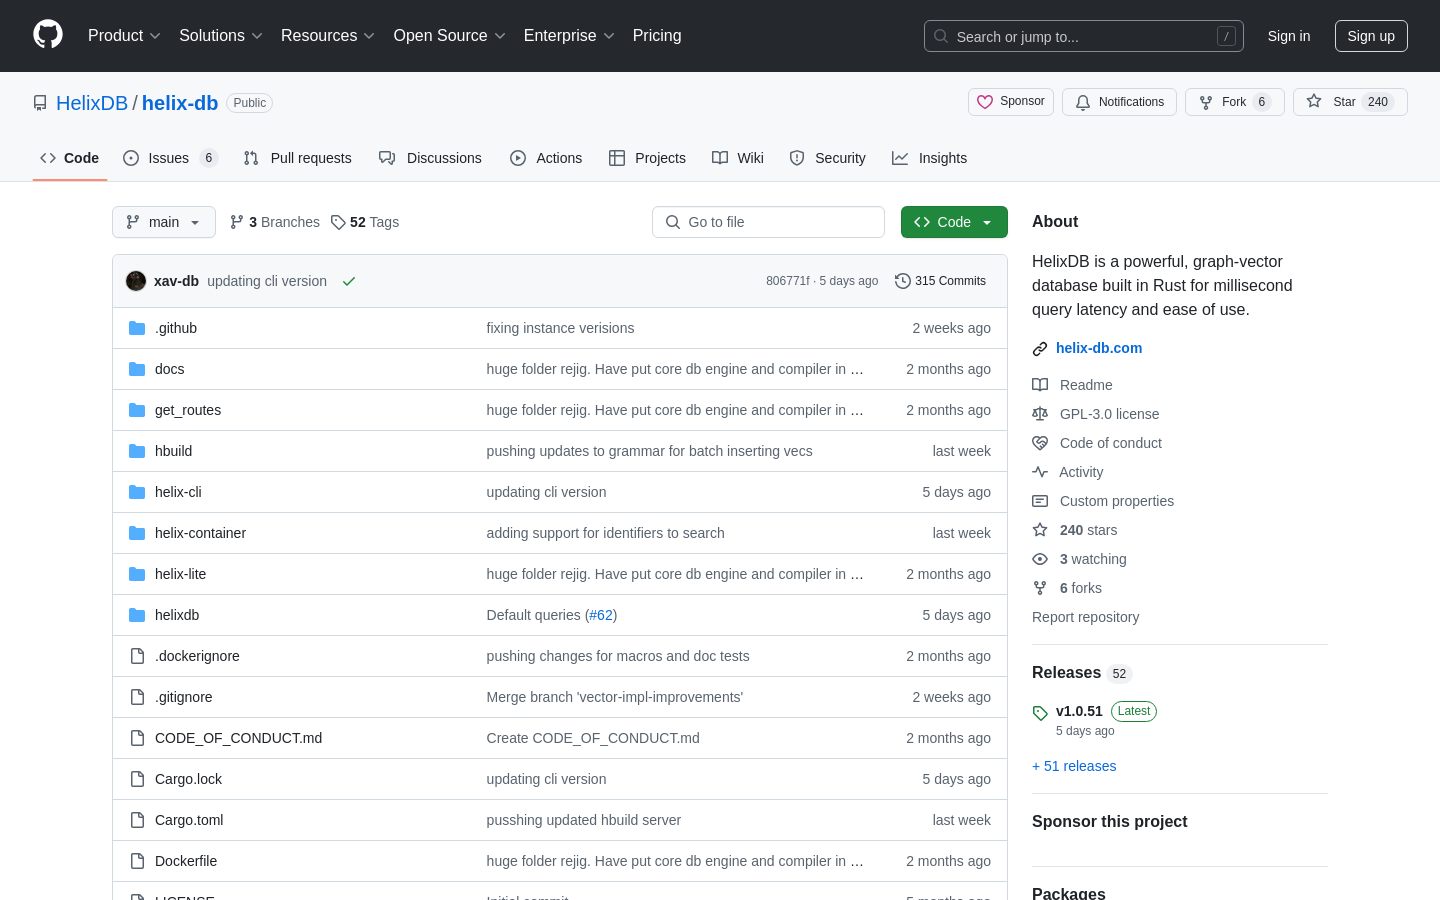This screenshot has width=1440, height=900.
Task: Open the docs folder
Action: point(170,369)
